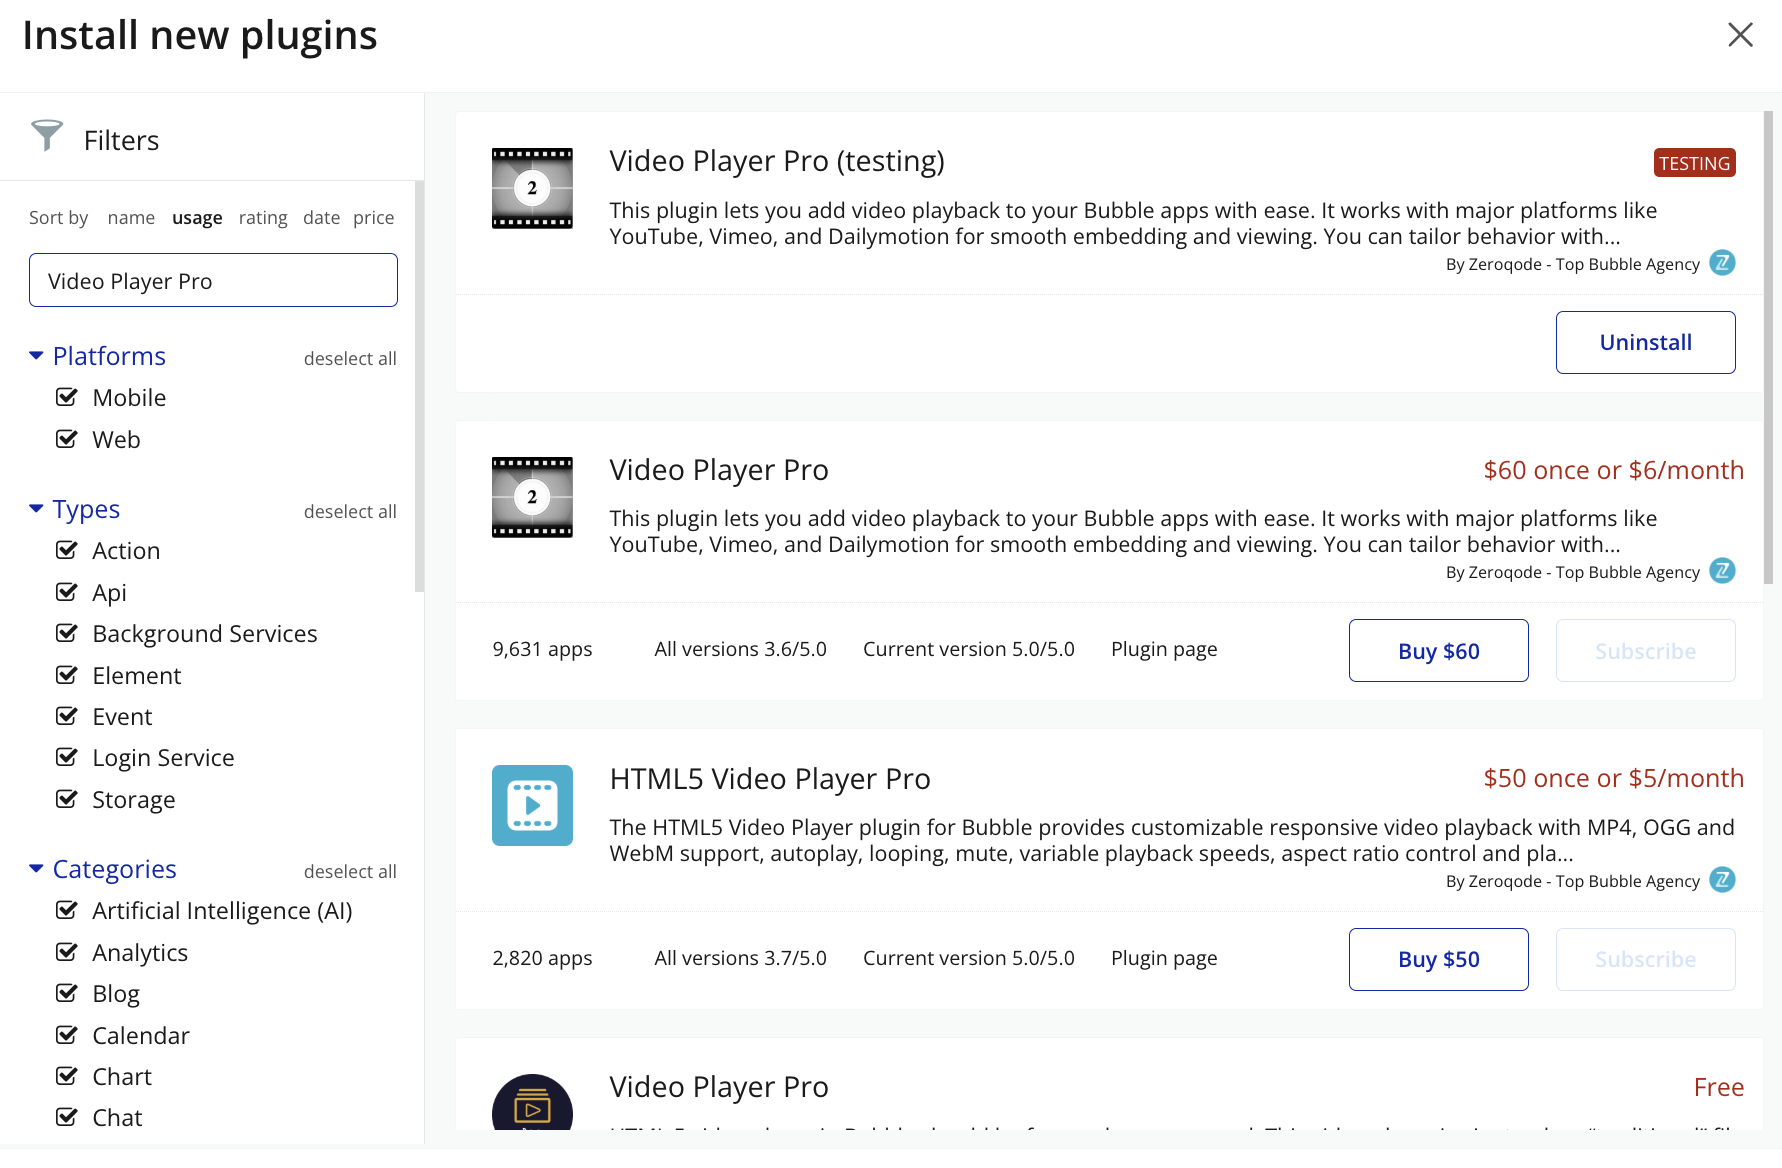
Task: Toggle the Background Services type checkbox
Action: pyautogui.click(x=67, y=633)
